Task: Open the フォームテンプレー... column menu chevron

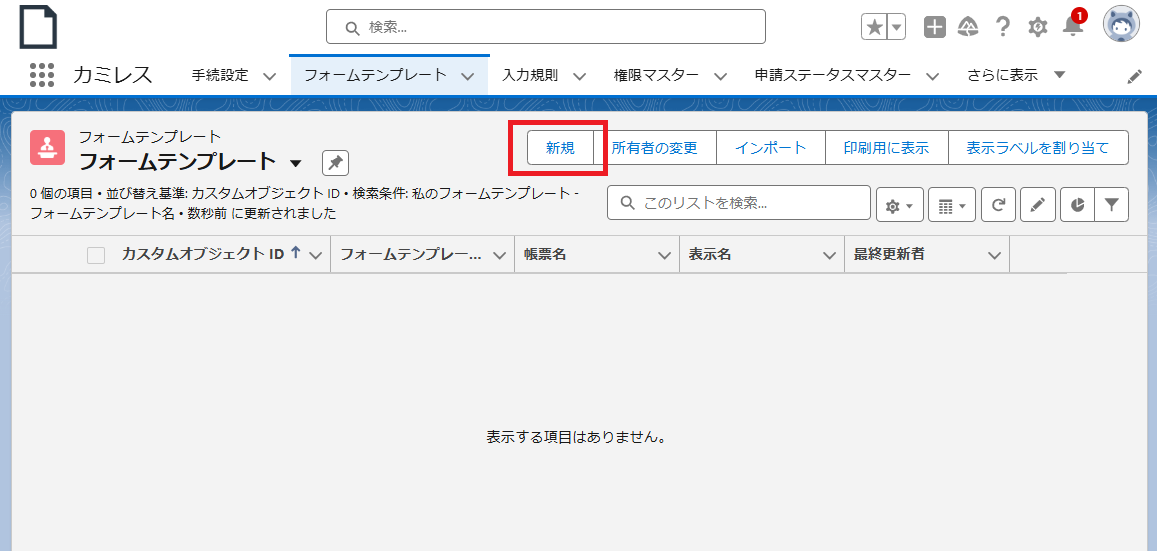Action: click(x=500, y=255)
